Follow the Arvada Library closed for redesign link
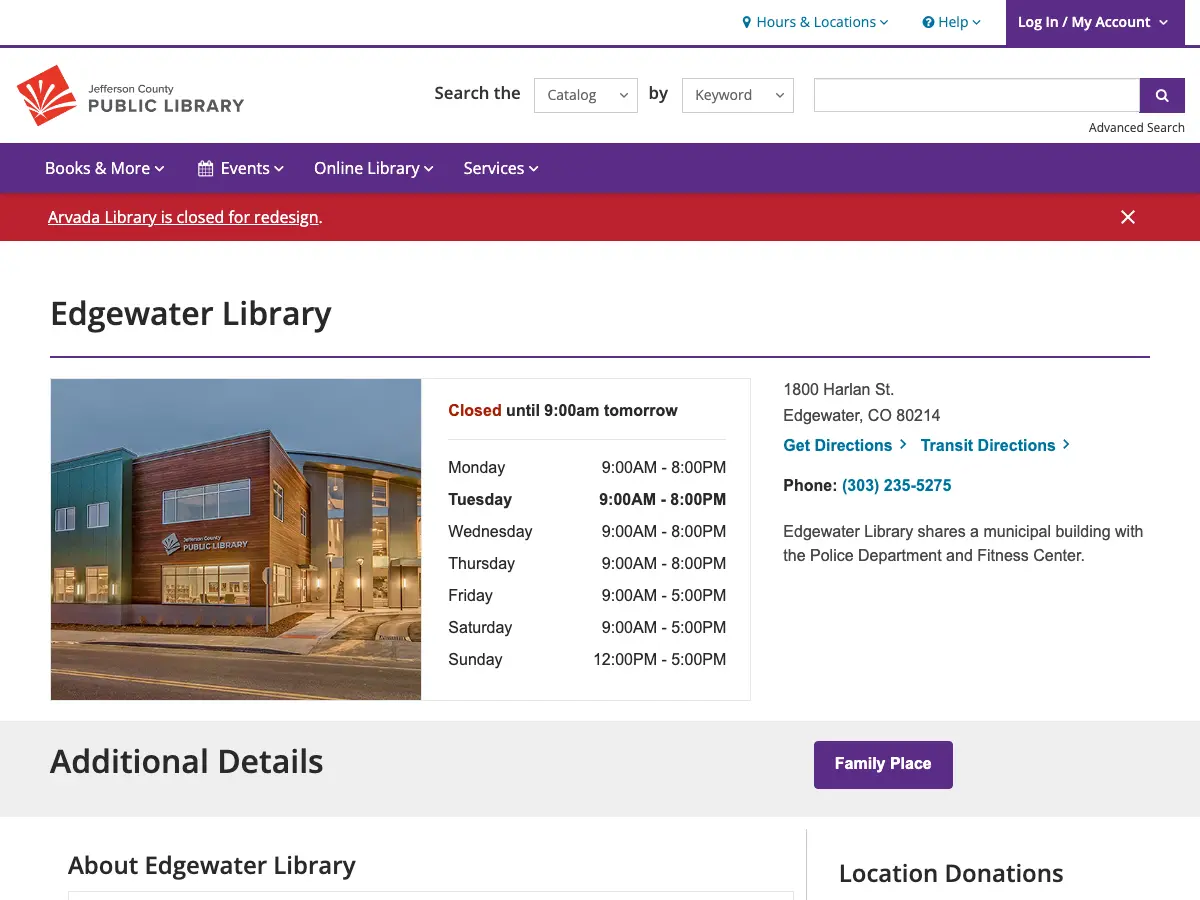1200x900 pixels. tap(183, 217)
